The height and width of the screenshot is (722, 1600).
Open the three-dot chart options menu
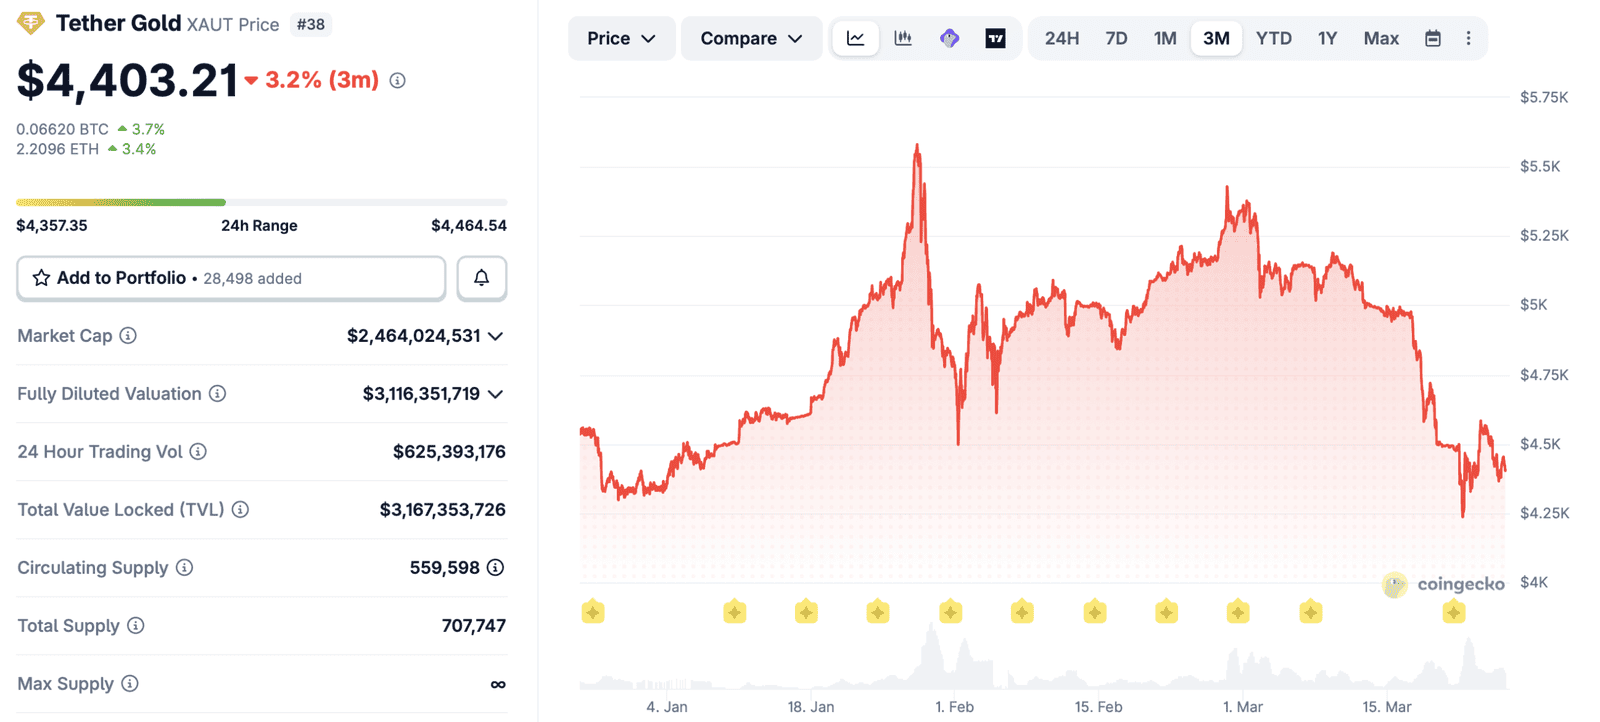1468,38
